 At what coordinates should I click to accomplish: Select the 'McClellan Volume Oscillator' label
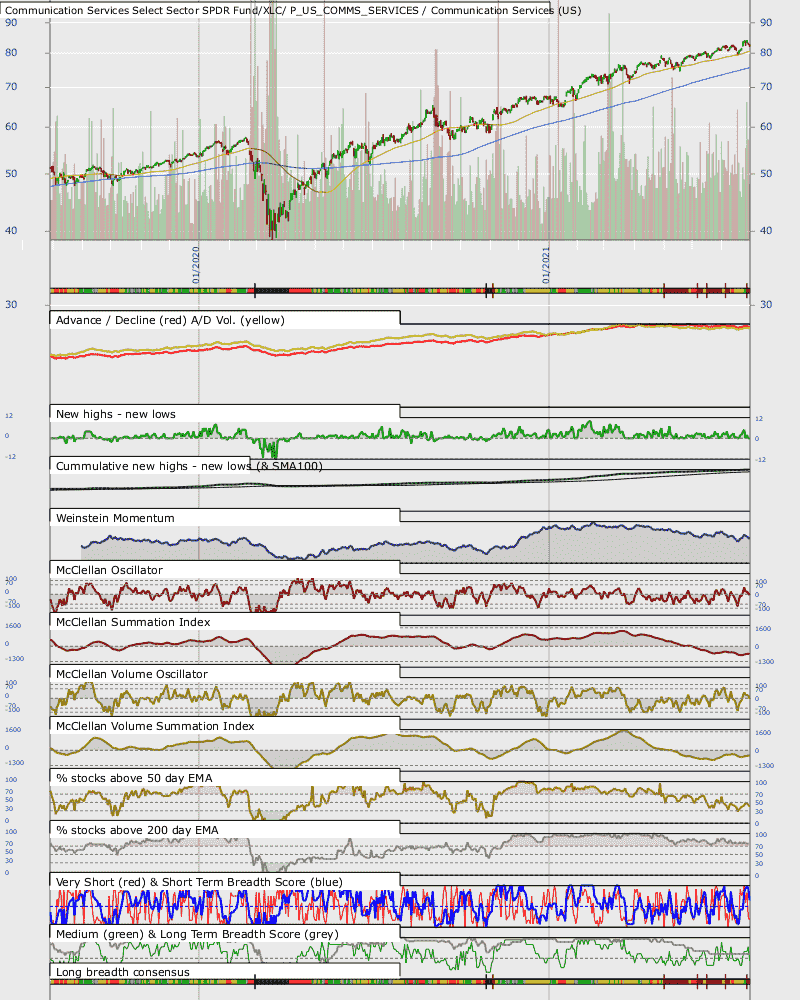[x=131, y=674]
